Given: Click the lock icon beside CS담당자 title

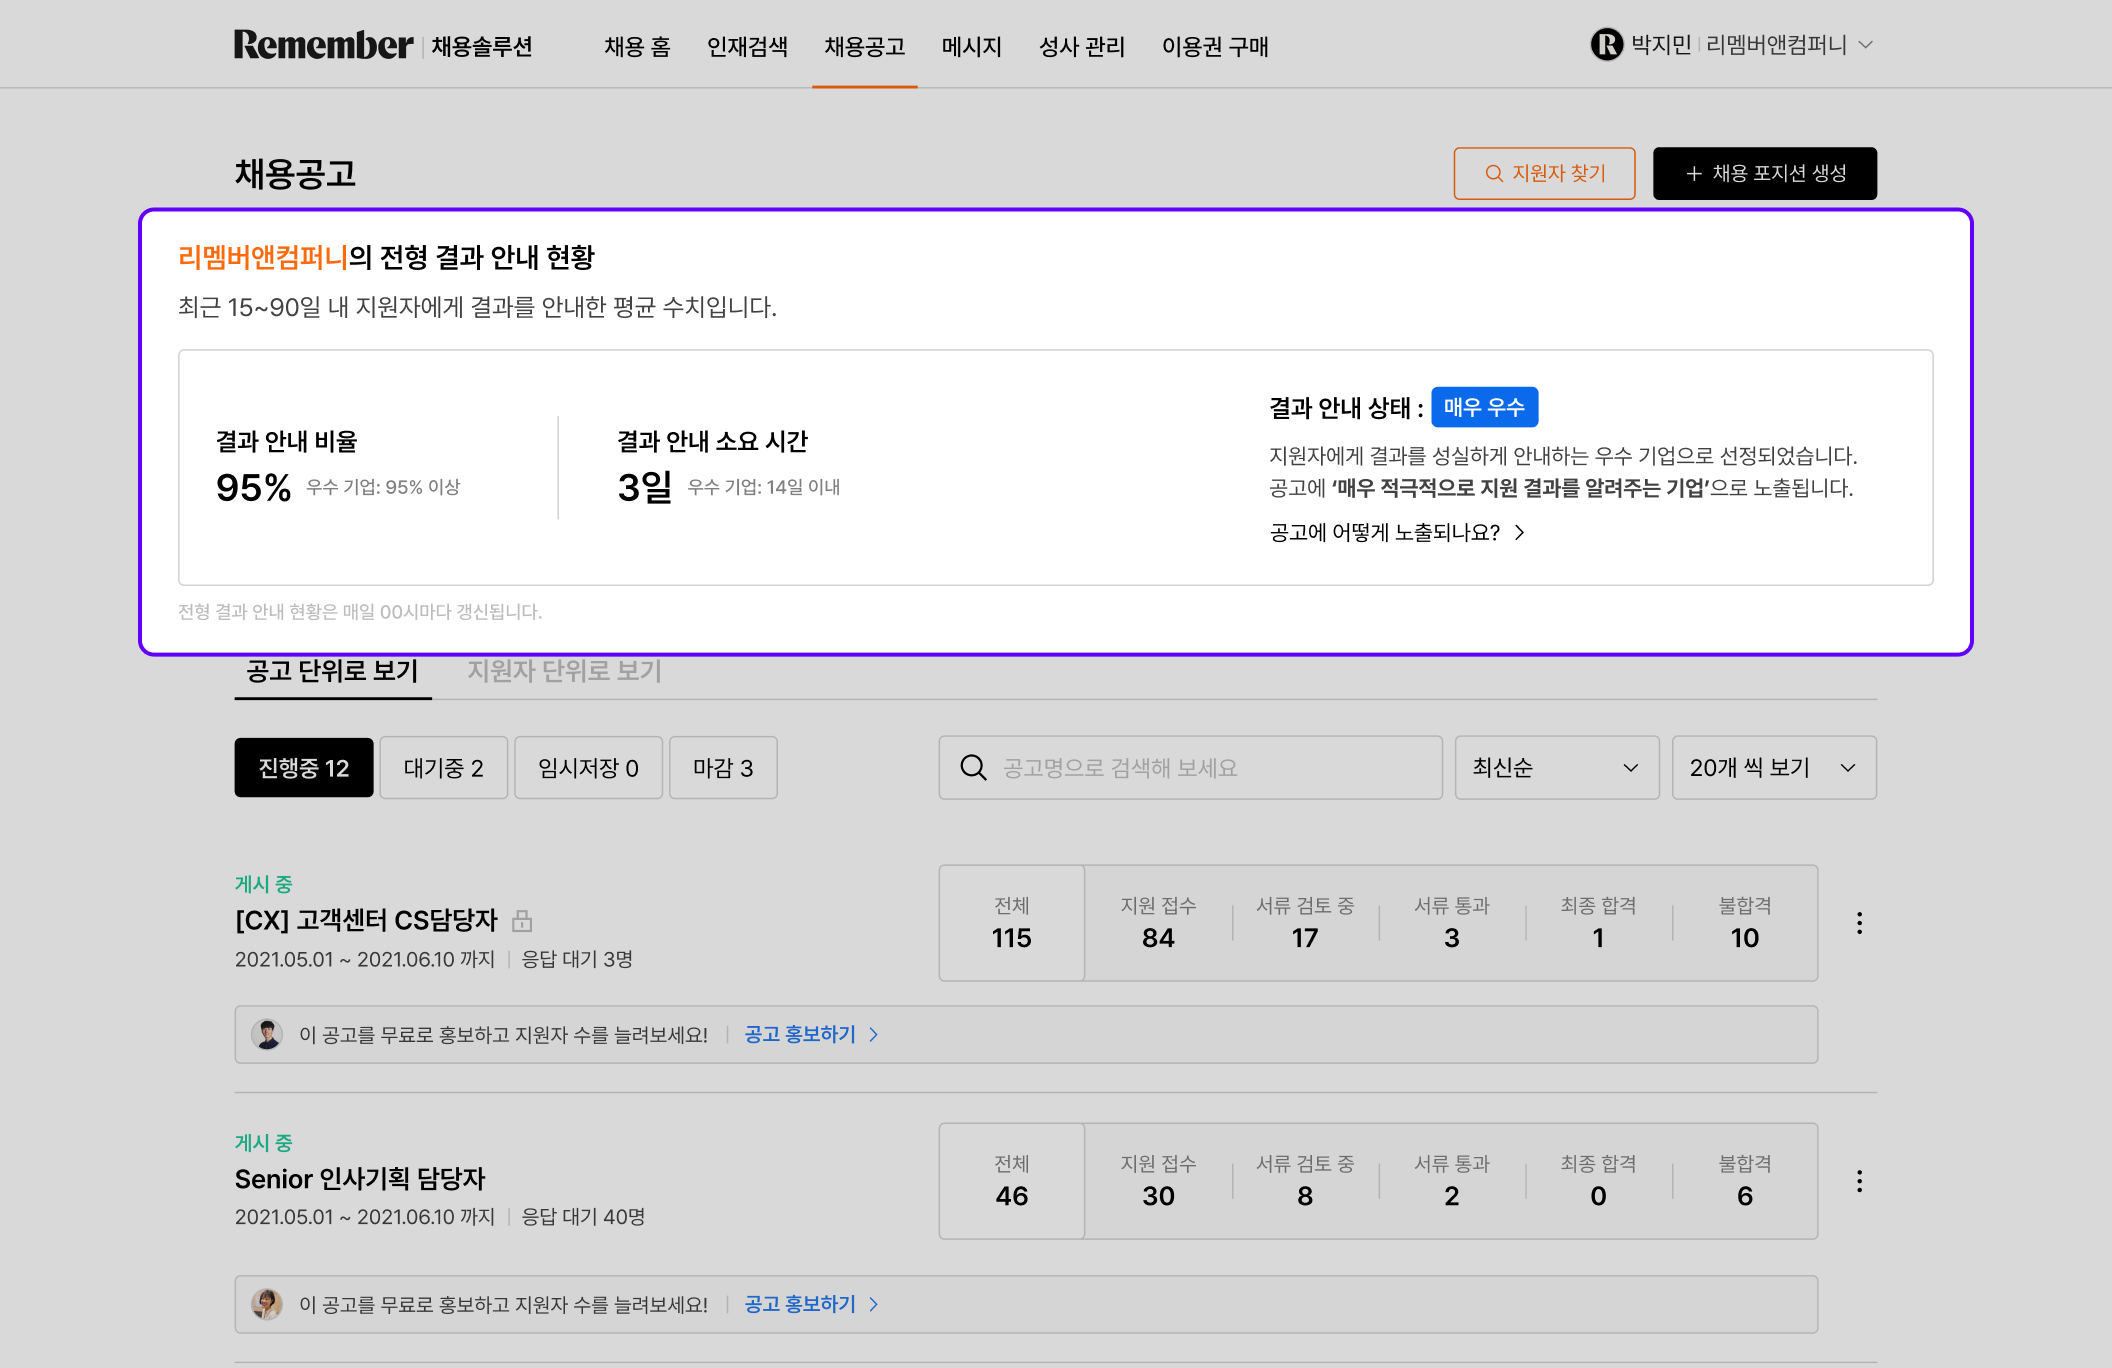Looking at the screenshot, I should click(522, 920).
